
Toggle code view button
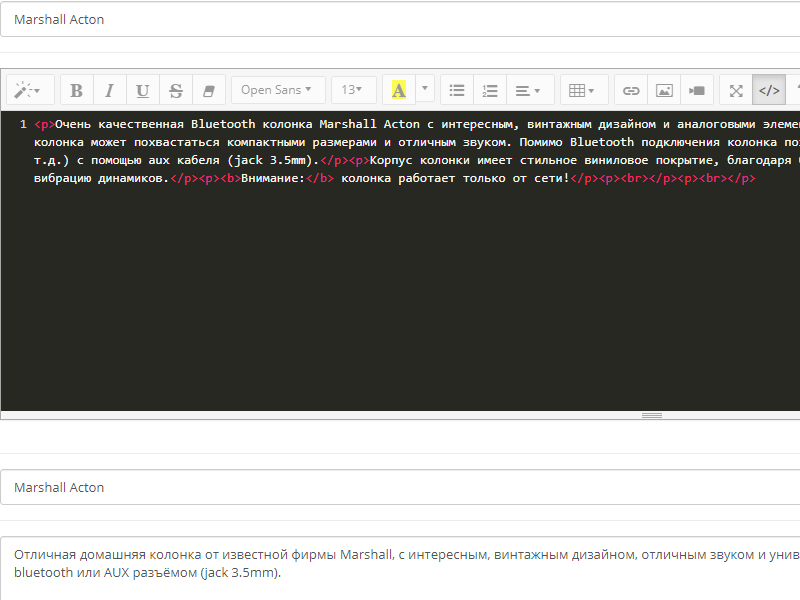click(769, 90)
